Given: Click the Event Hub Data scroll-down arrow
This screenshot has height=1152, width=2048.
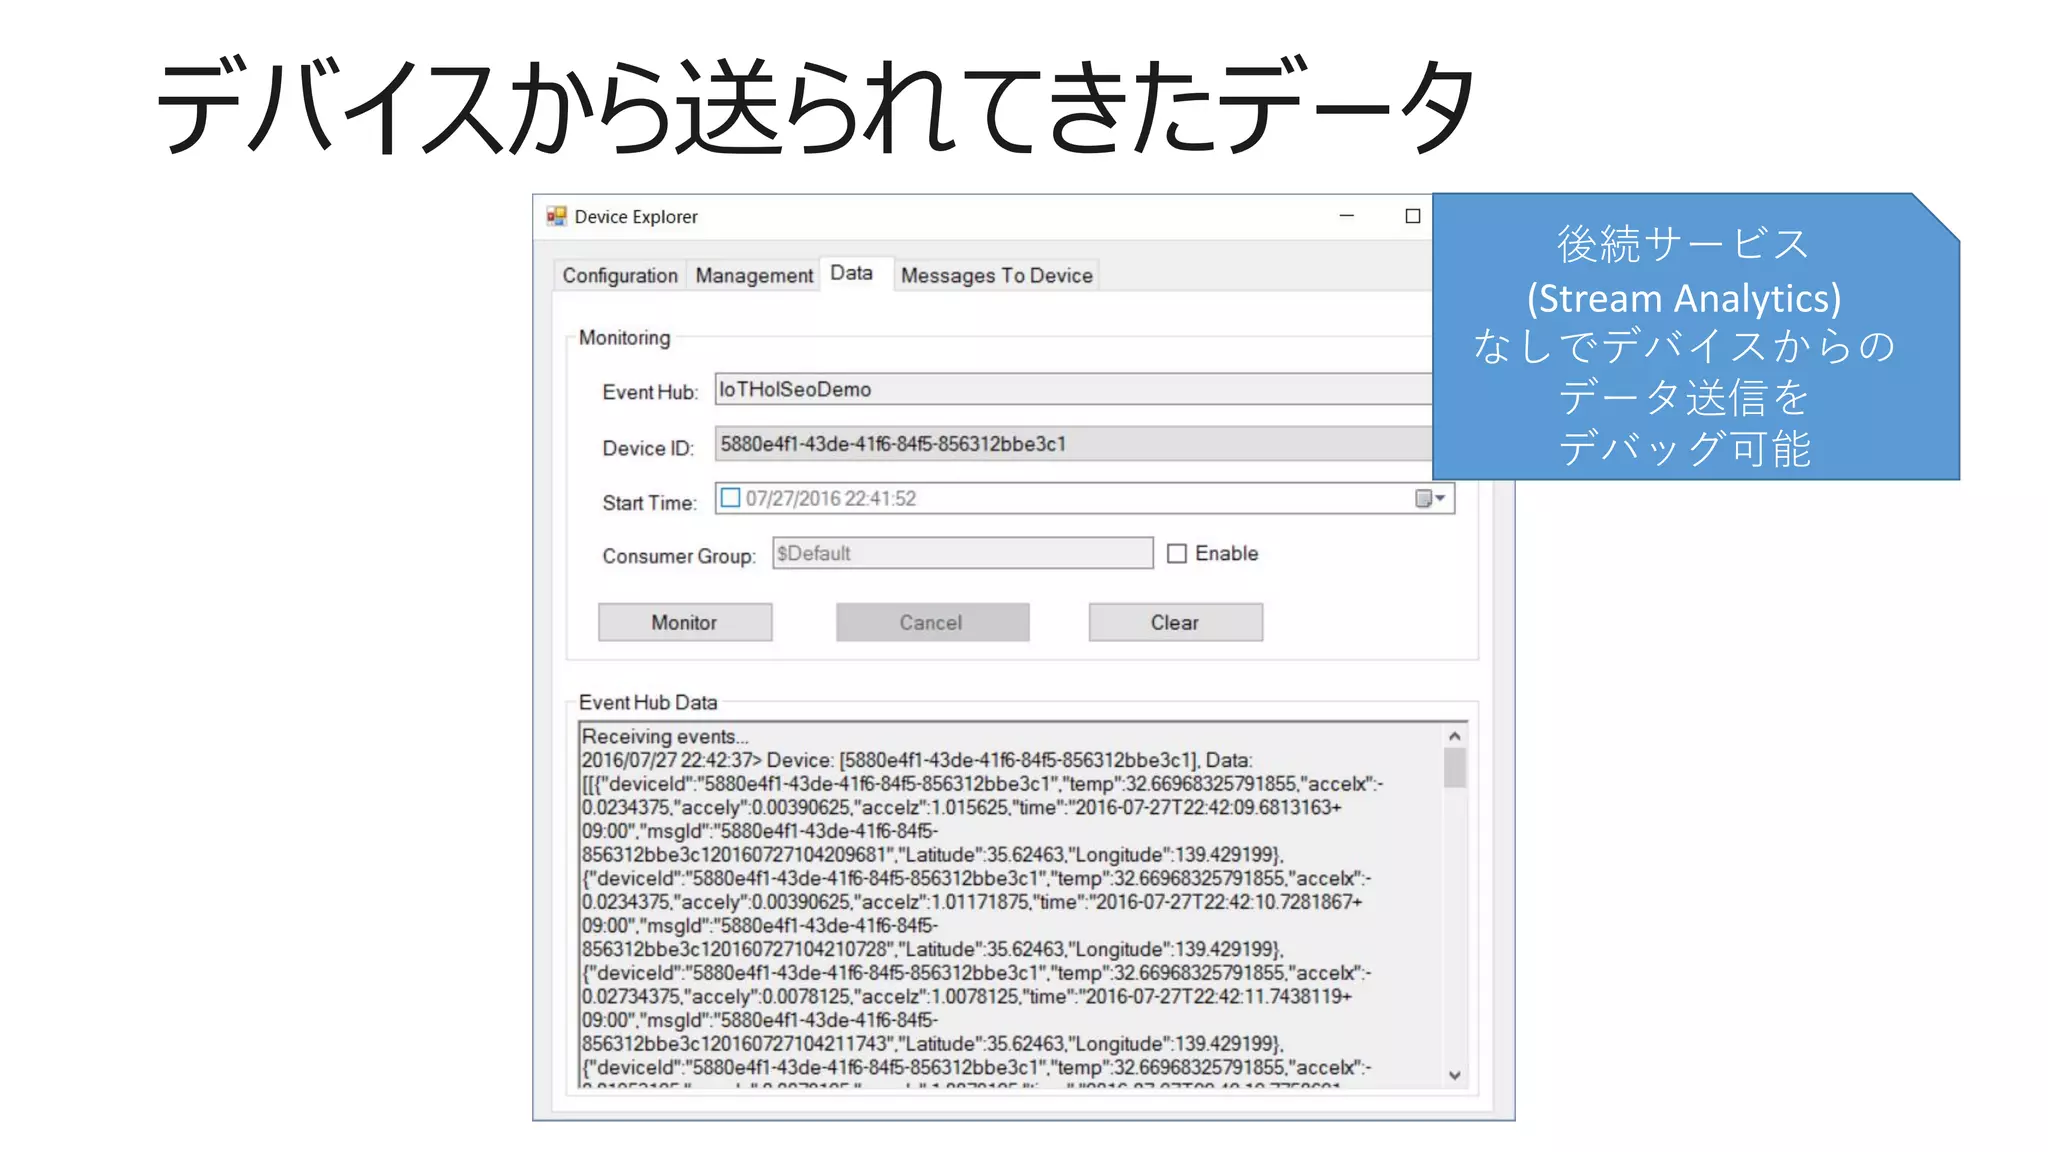Looking at the screenshot, I should [x=1455, y=1075].
